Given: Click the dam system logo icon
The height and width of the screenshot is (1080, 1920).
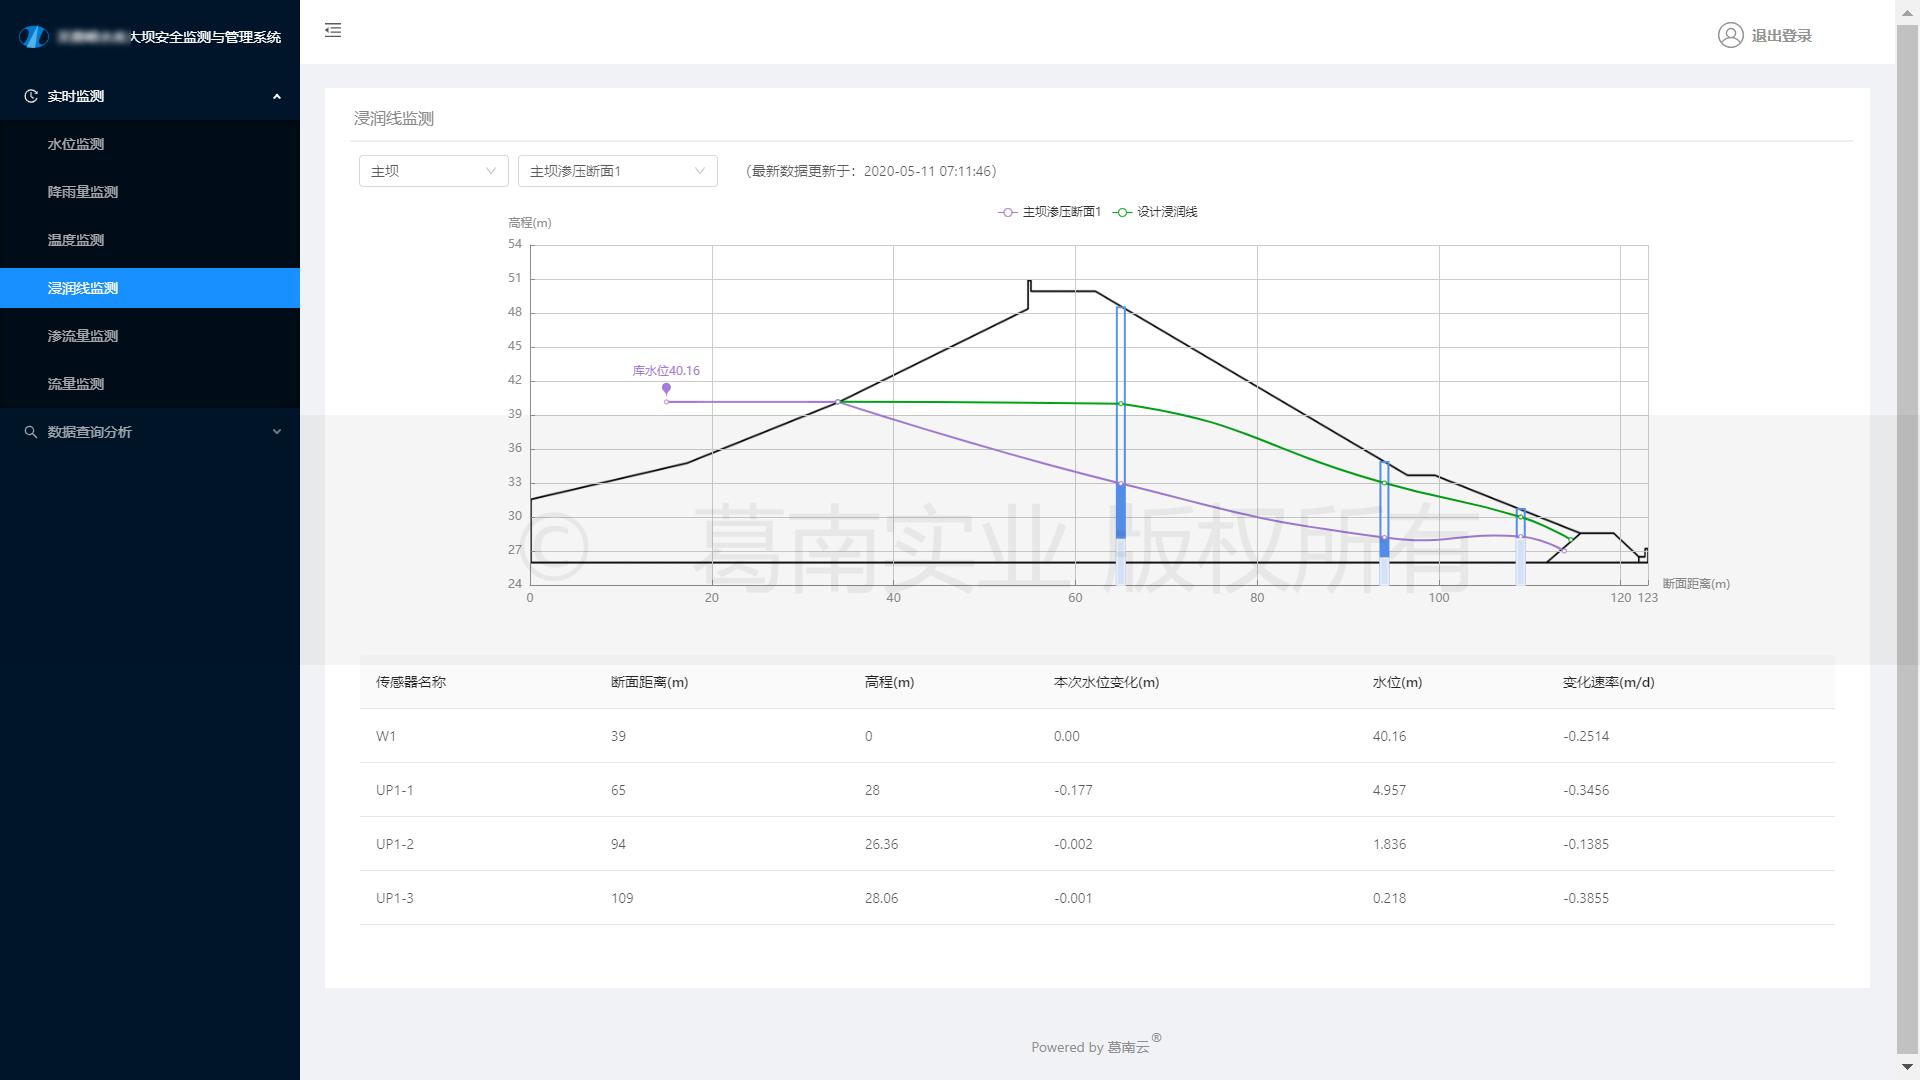Looking at the screenshot, I should [x=34, y=37].
